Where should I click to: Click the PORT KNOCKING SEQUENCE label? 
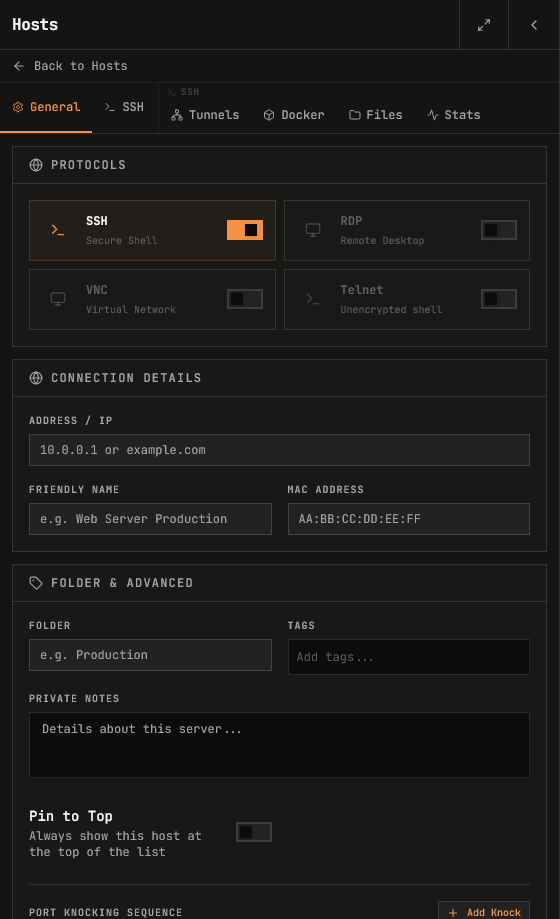point(106,913)
